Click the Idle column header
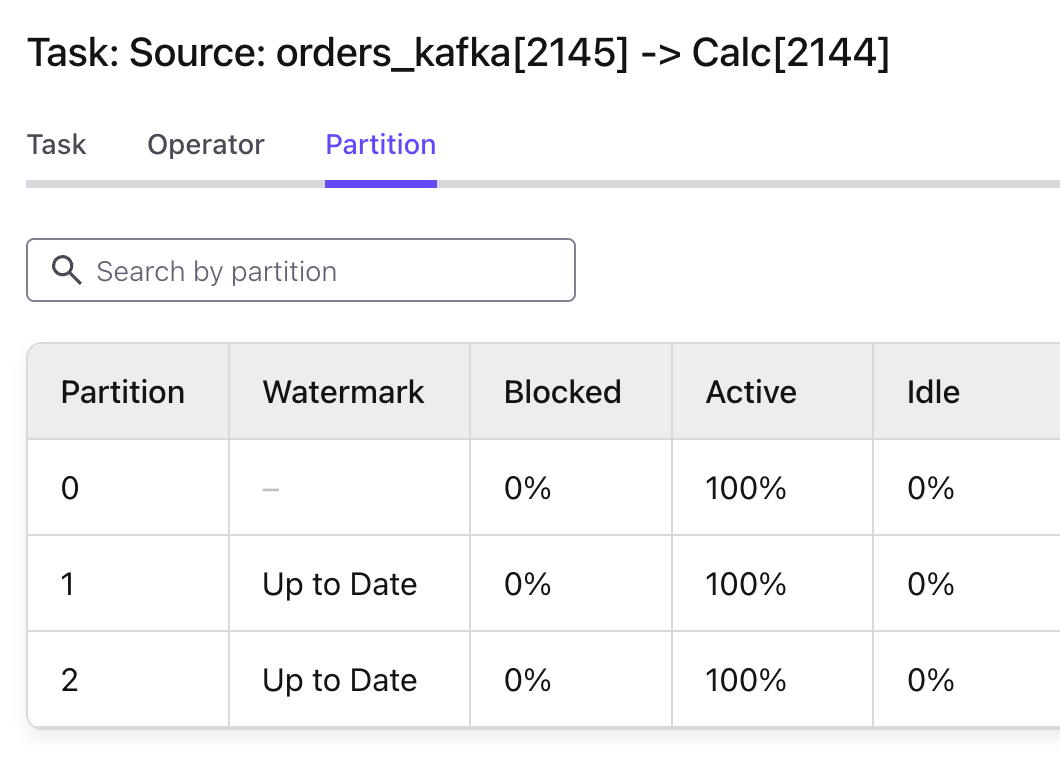Screen dimensions: 1060x758 (933, 392)
